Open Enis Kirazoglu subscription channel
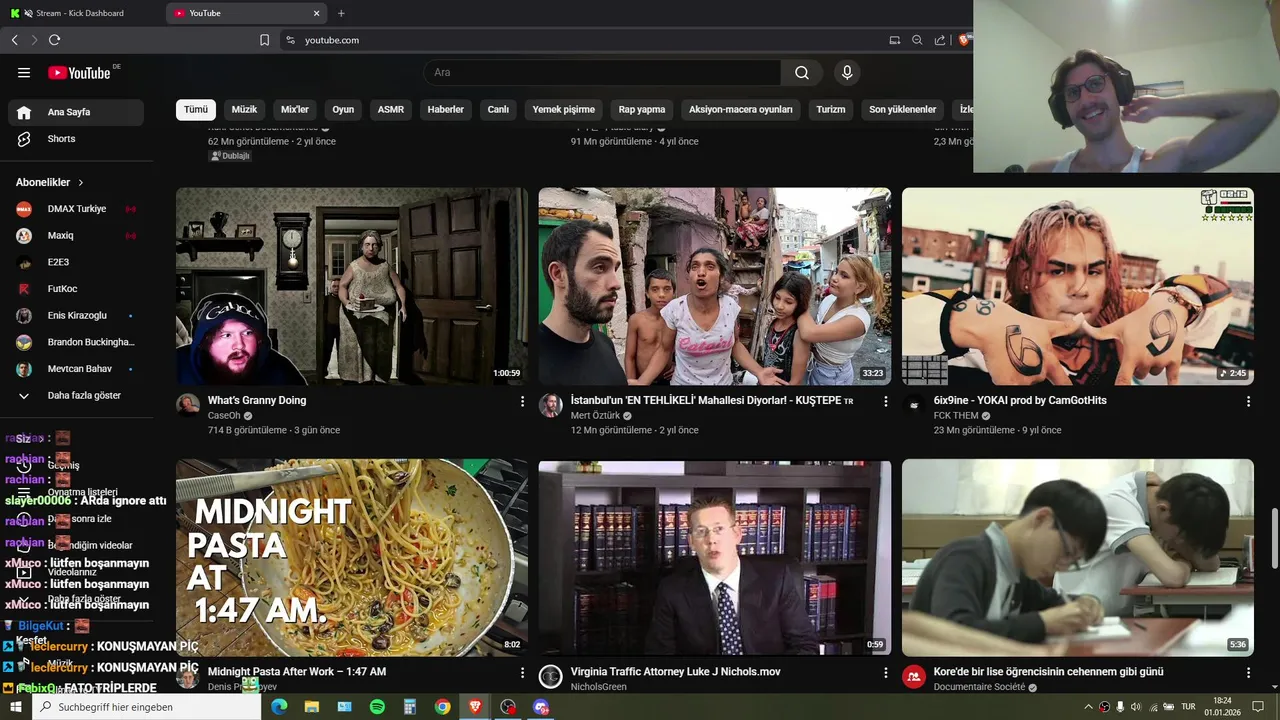1280x720 pixels. click(x=76, y=316)
